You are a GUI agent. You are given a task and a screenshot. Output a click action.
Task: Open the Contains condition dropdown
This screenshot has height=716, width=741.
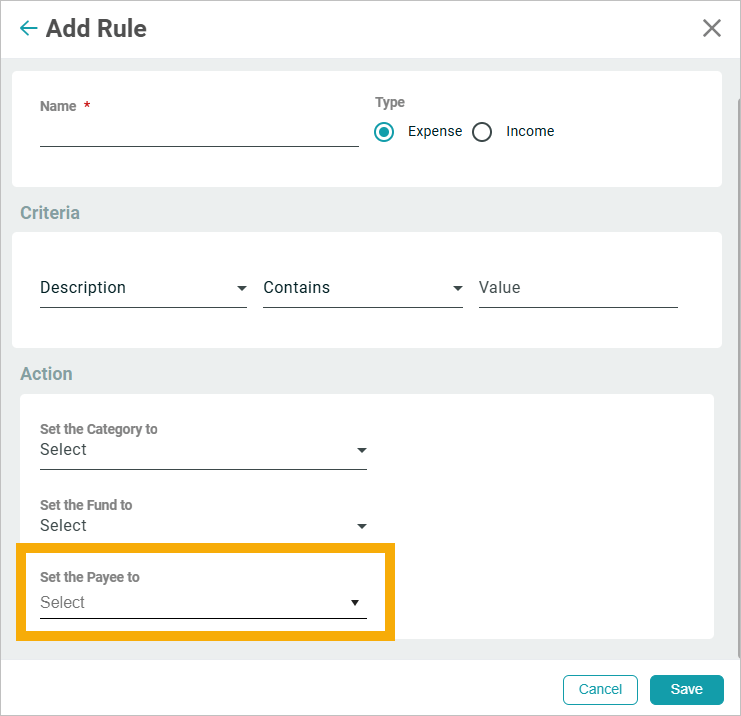362,288
